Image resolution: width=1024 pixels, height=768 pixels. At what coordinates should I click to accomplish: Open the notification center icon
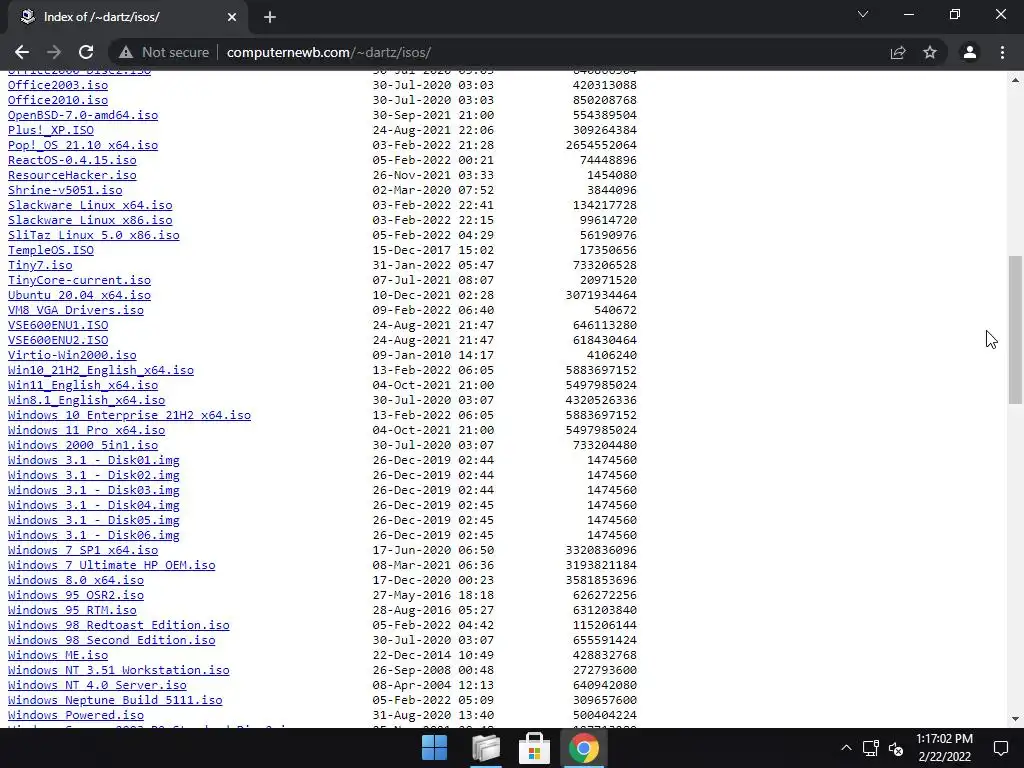click(1000, 748)
